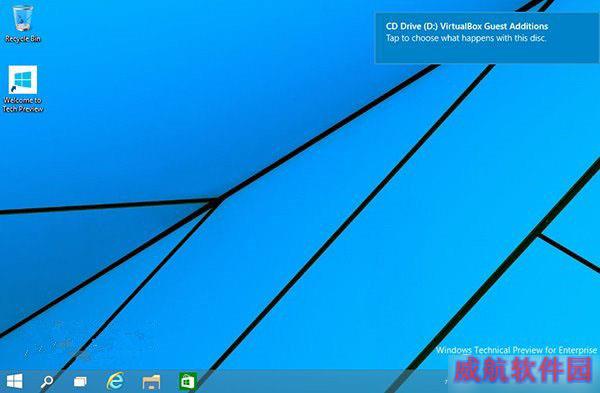
Task: Launch Task View from the taskbar
Action: 80,382
